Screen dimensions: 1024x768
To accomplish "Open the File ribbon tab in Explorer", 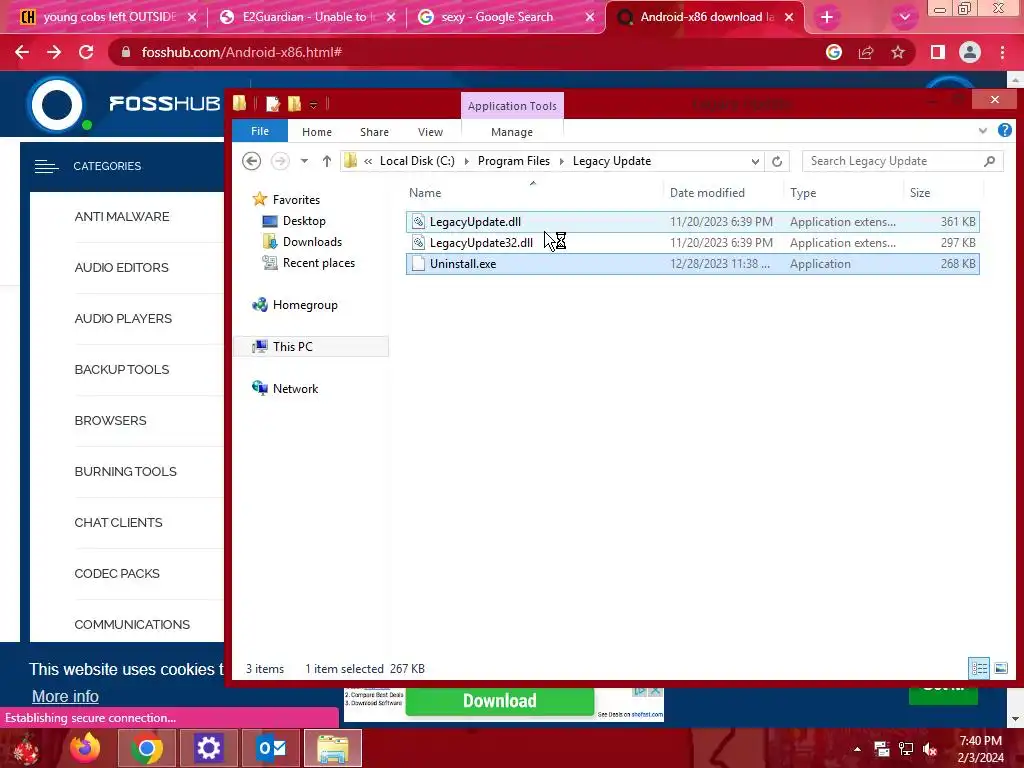I will pos(259,131).
